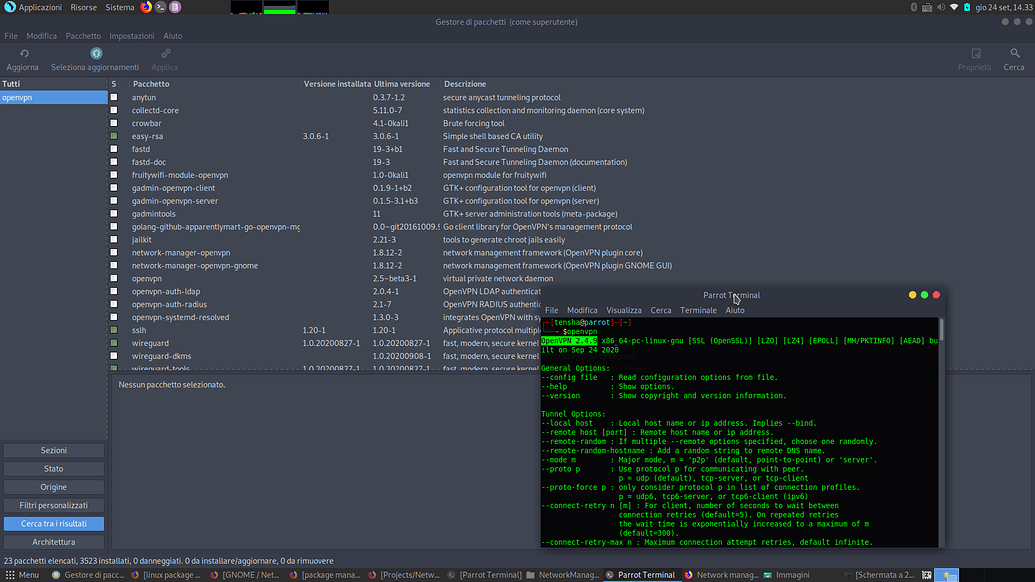Switch to Network manag... Firefox taskbar entry
Screen dimensions: 1035x582
tap(721, 575)
